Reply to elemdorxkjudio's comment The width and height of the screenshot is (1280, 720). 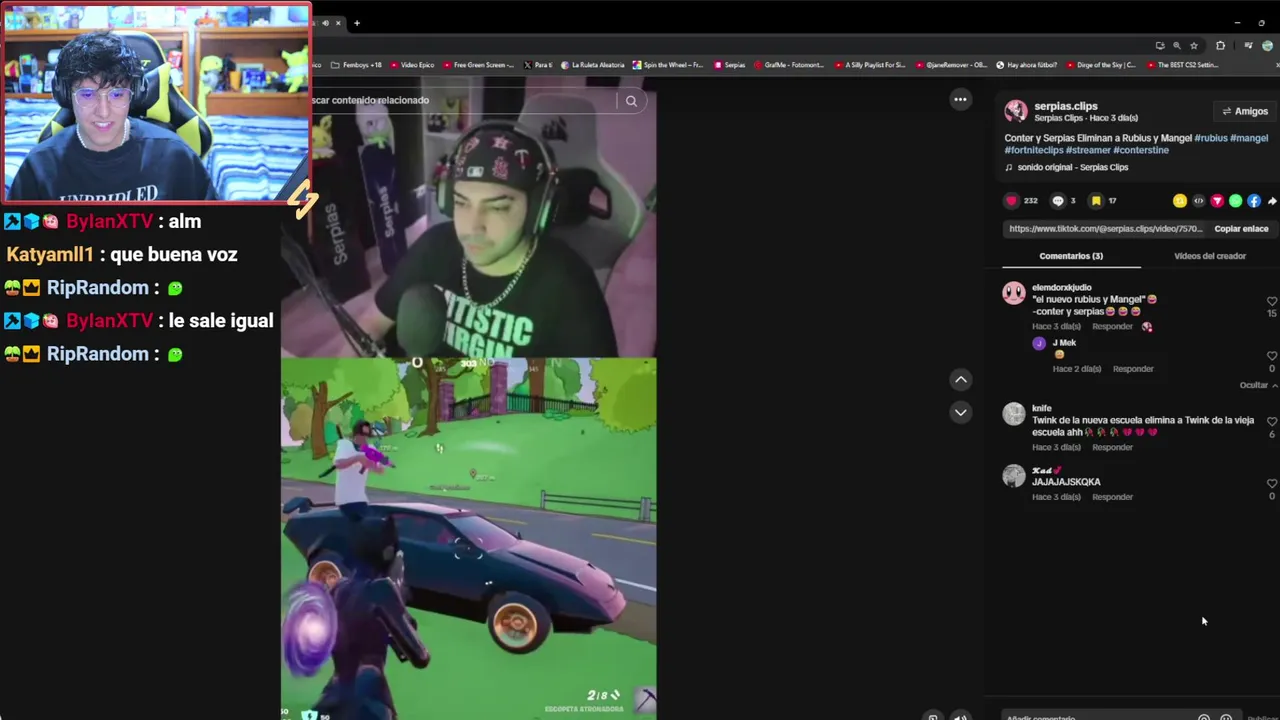1112,327
